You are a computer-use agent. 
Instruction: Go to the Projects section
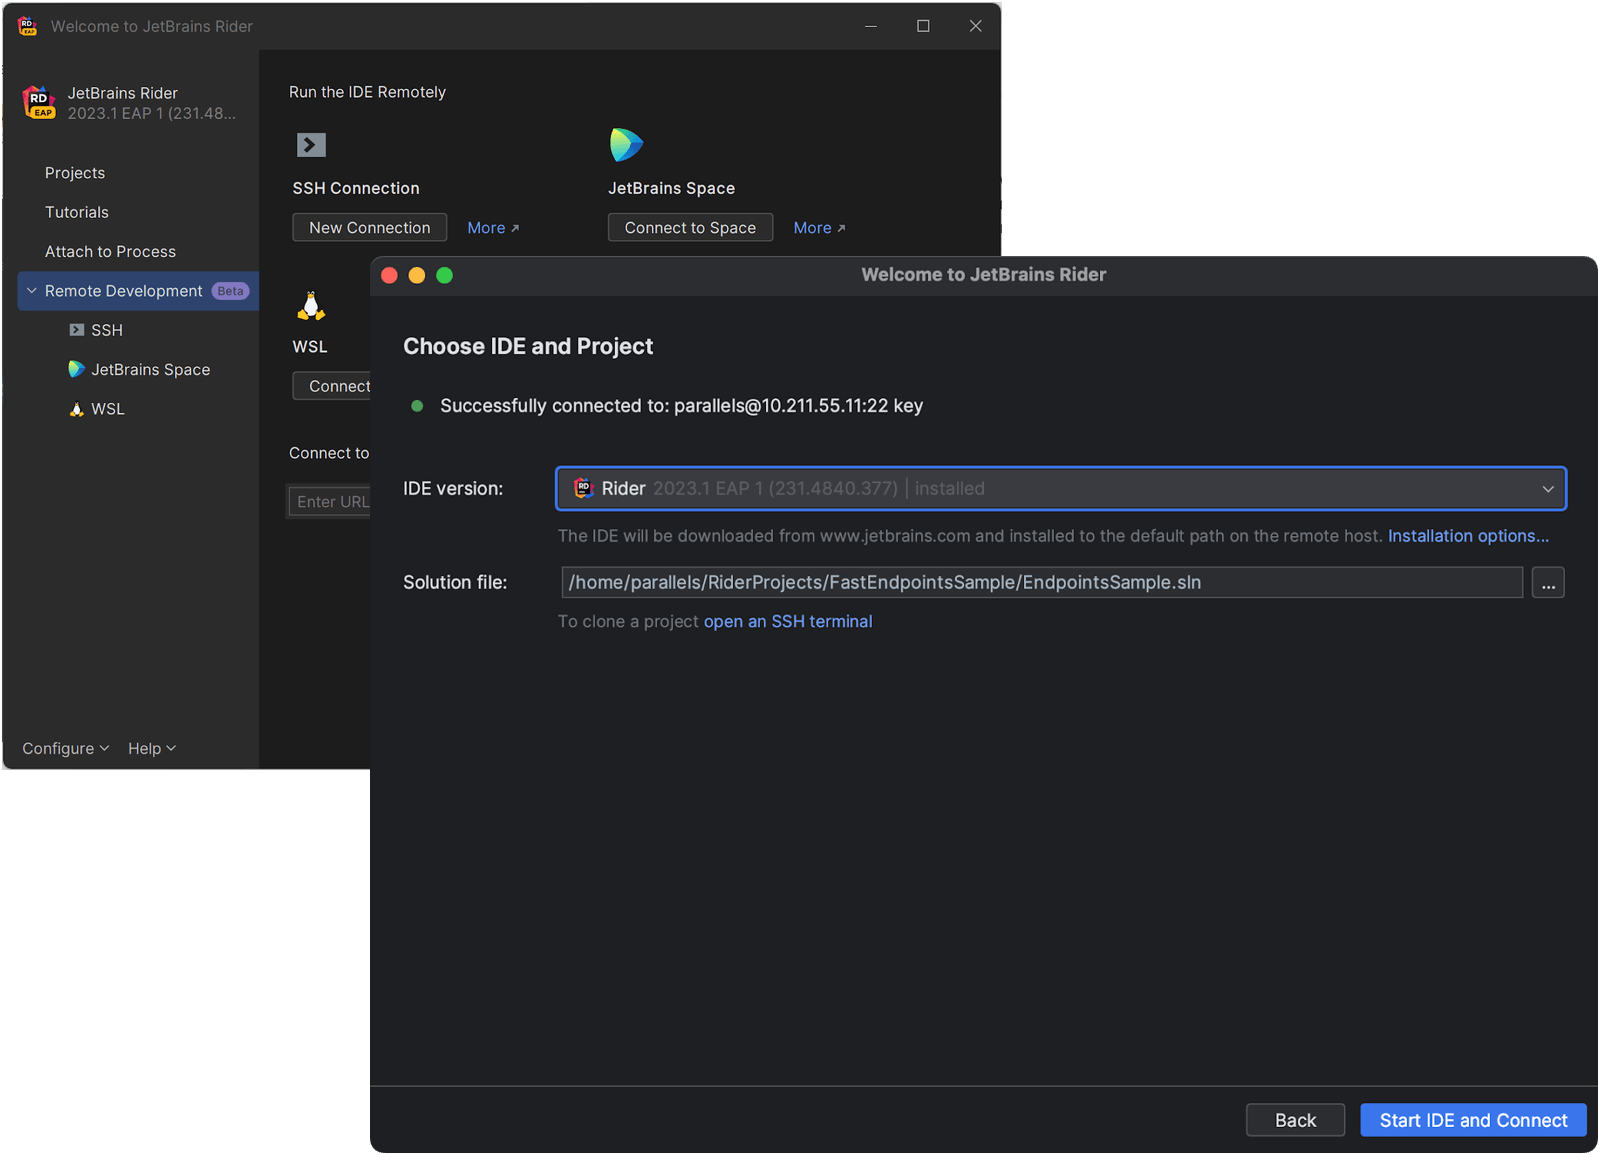(x=75, y=173)
